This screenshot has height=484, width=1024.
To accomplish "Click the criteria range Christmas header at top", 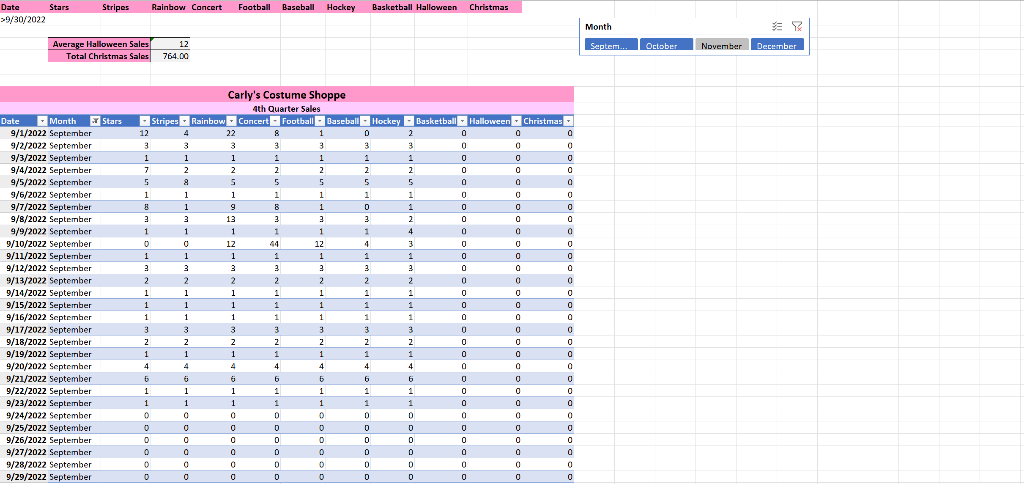I will [494, 7].
